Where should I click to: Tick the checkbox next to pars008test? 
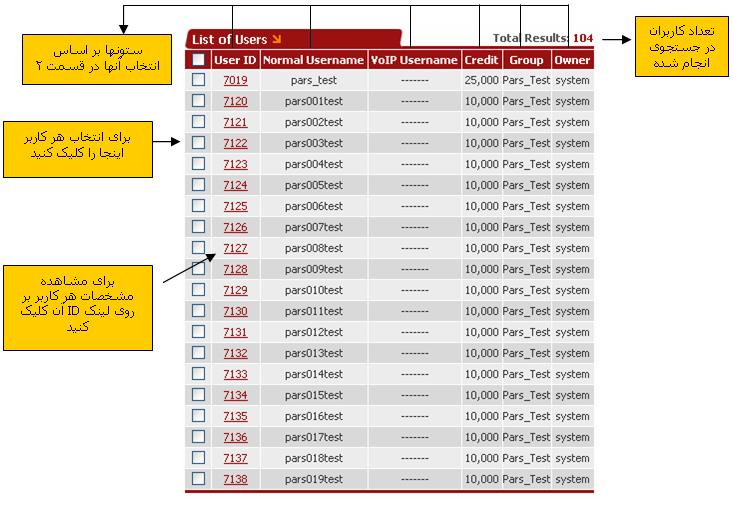[198, 248]
